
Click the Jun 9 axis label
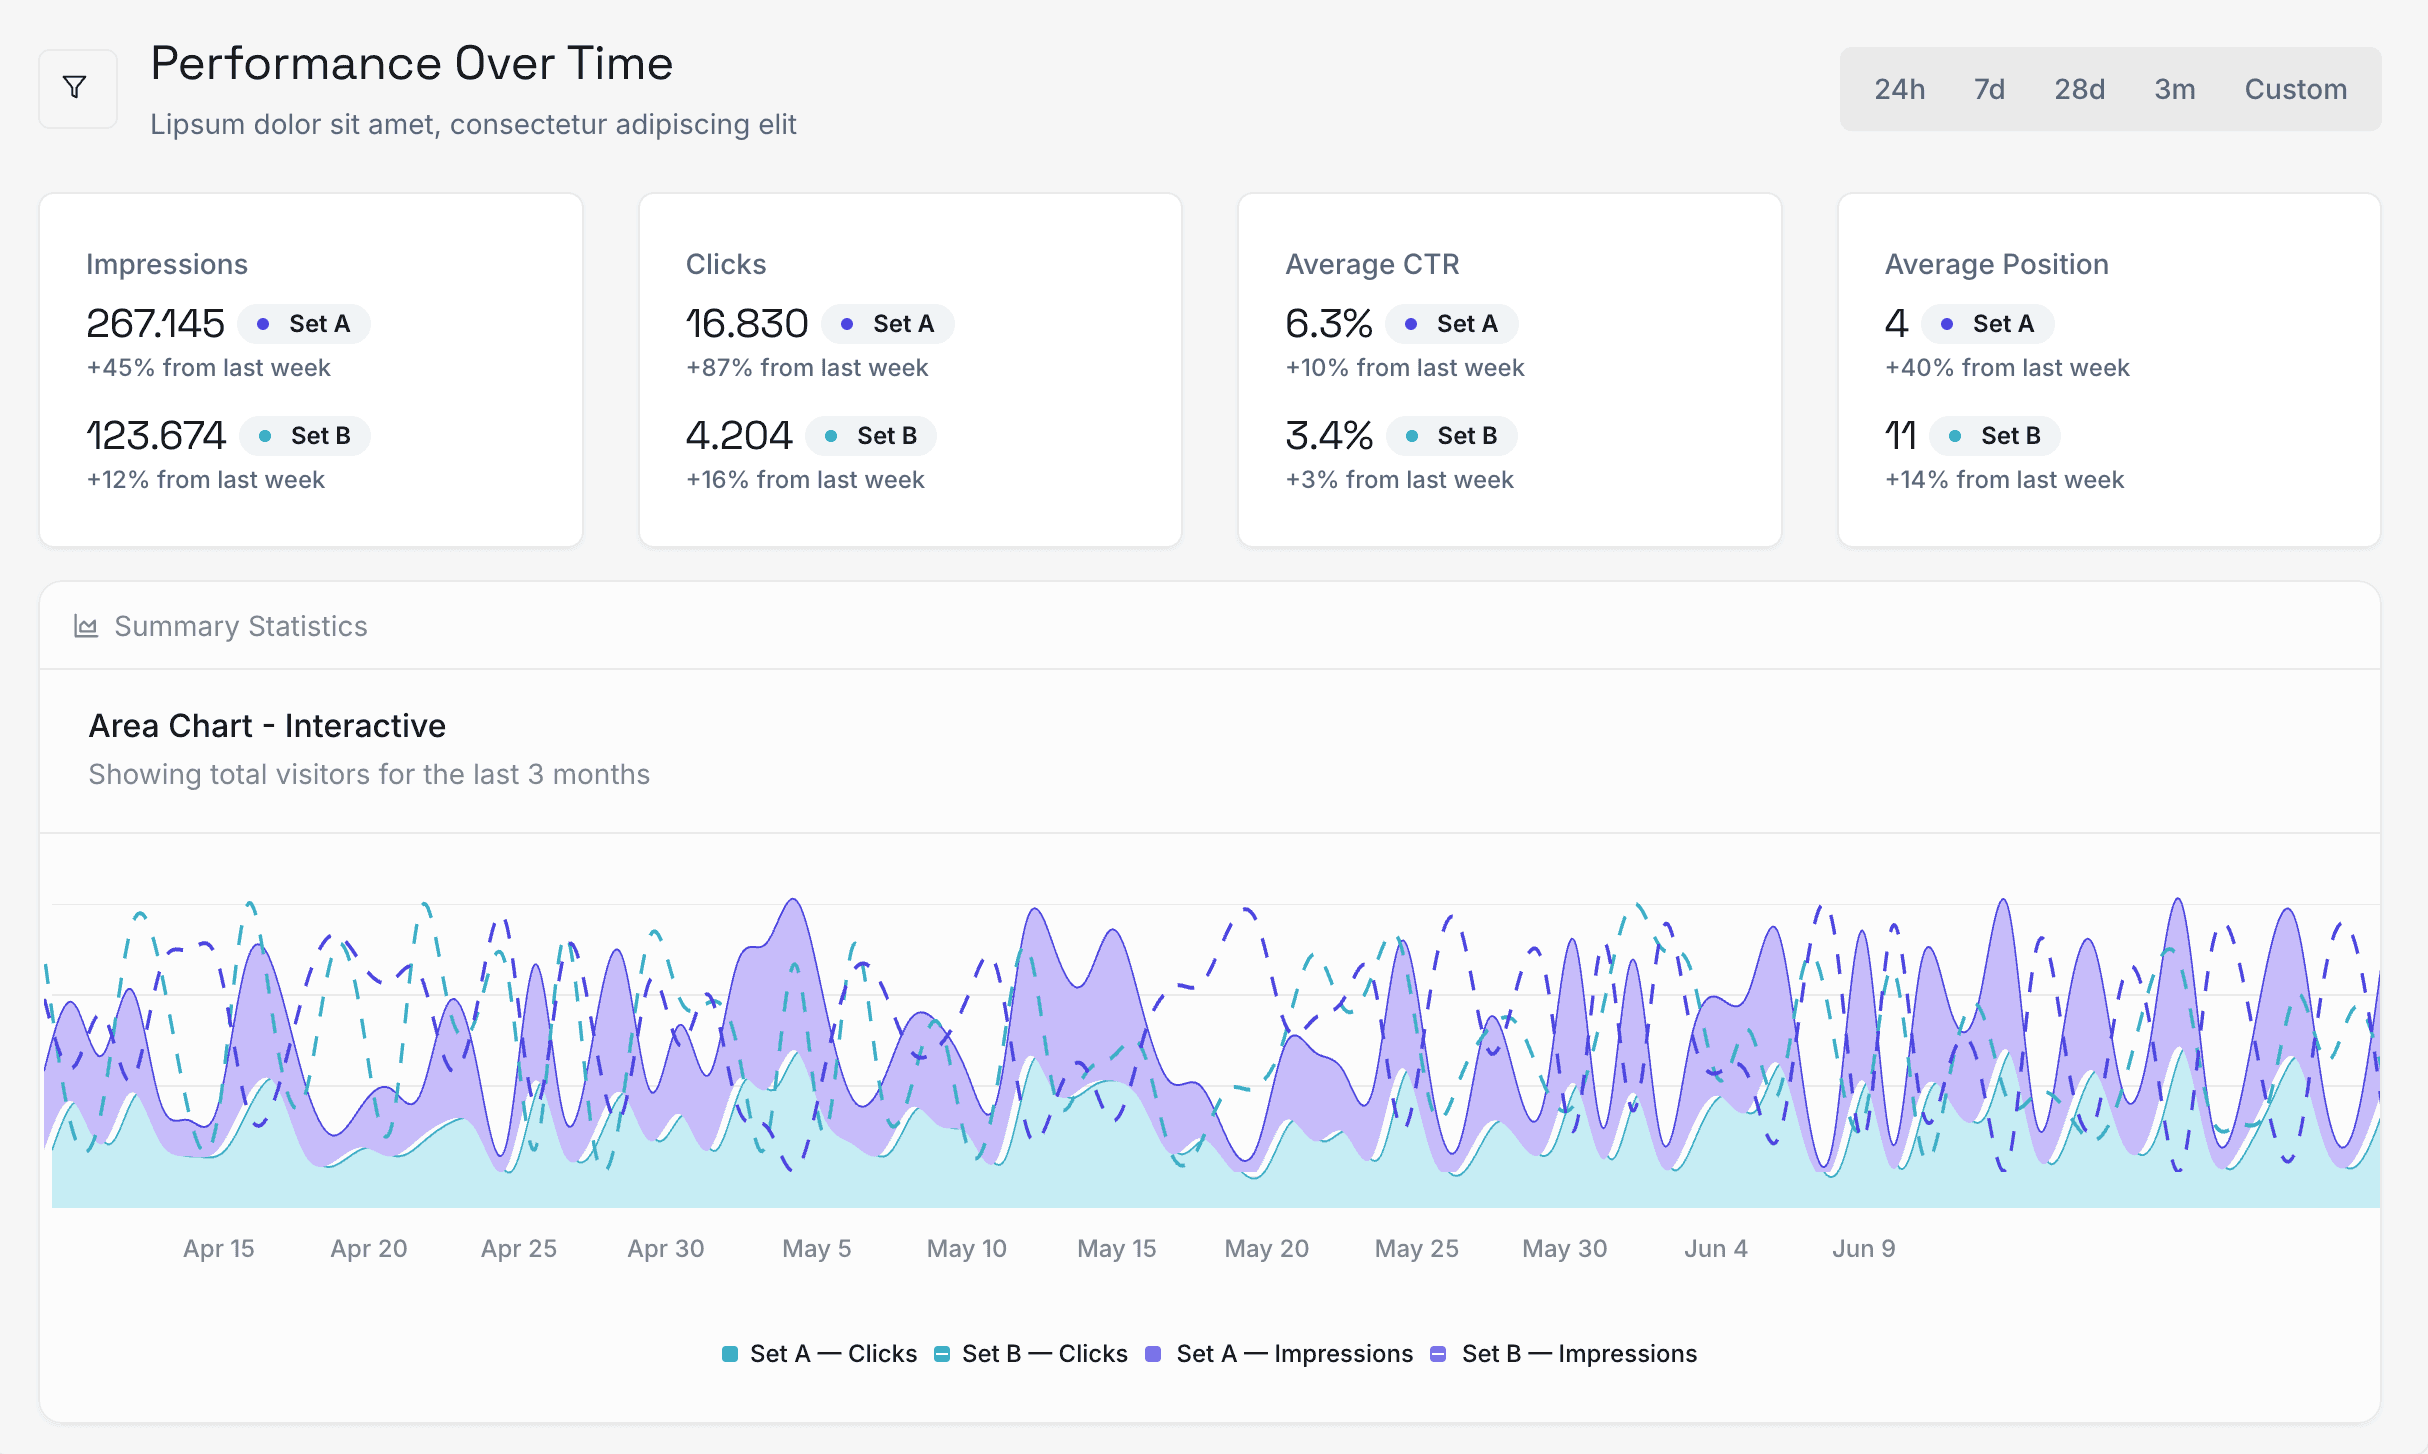(1863, 1248)
